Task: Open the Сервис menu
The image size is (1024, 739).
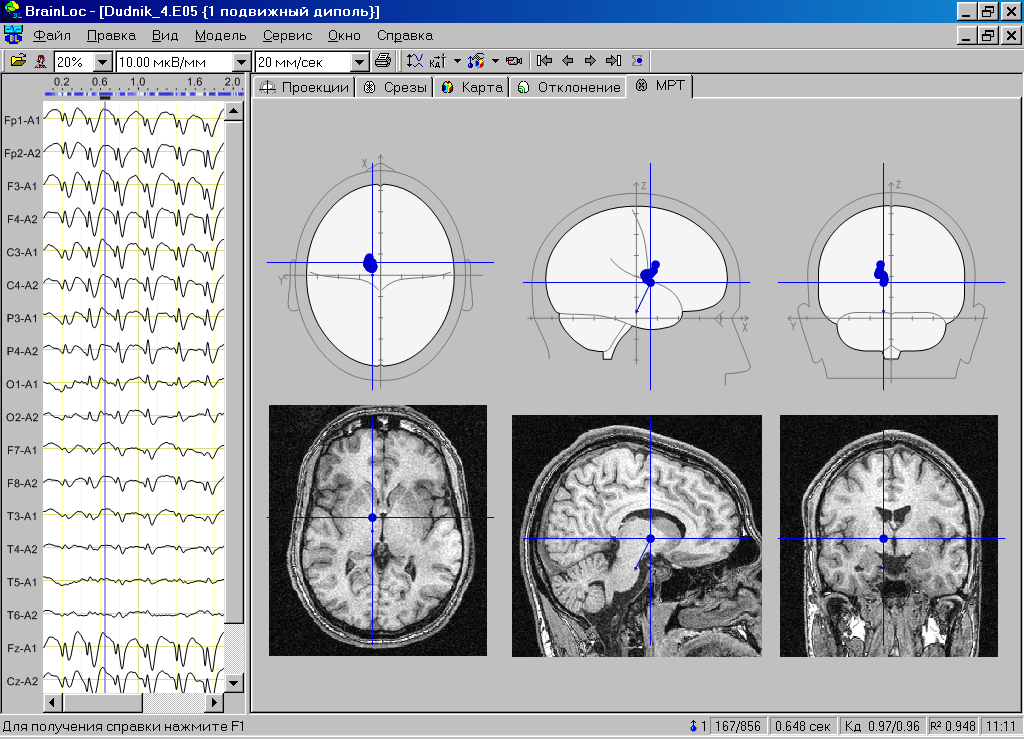Action: click(x=287, y=35)
